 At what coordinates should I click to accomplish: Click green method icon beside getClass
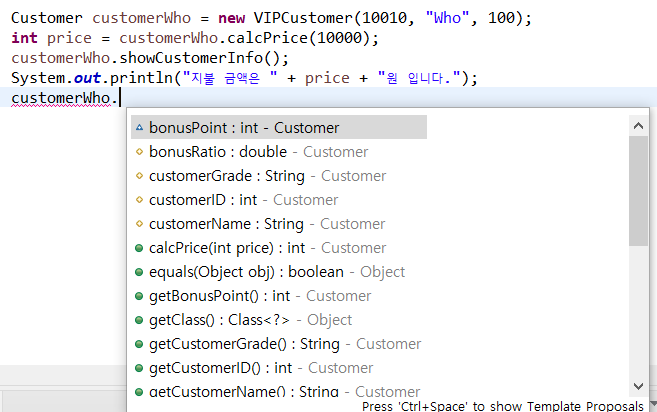pyautogui.click(x=139, y=320)
